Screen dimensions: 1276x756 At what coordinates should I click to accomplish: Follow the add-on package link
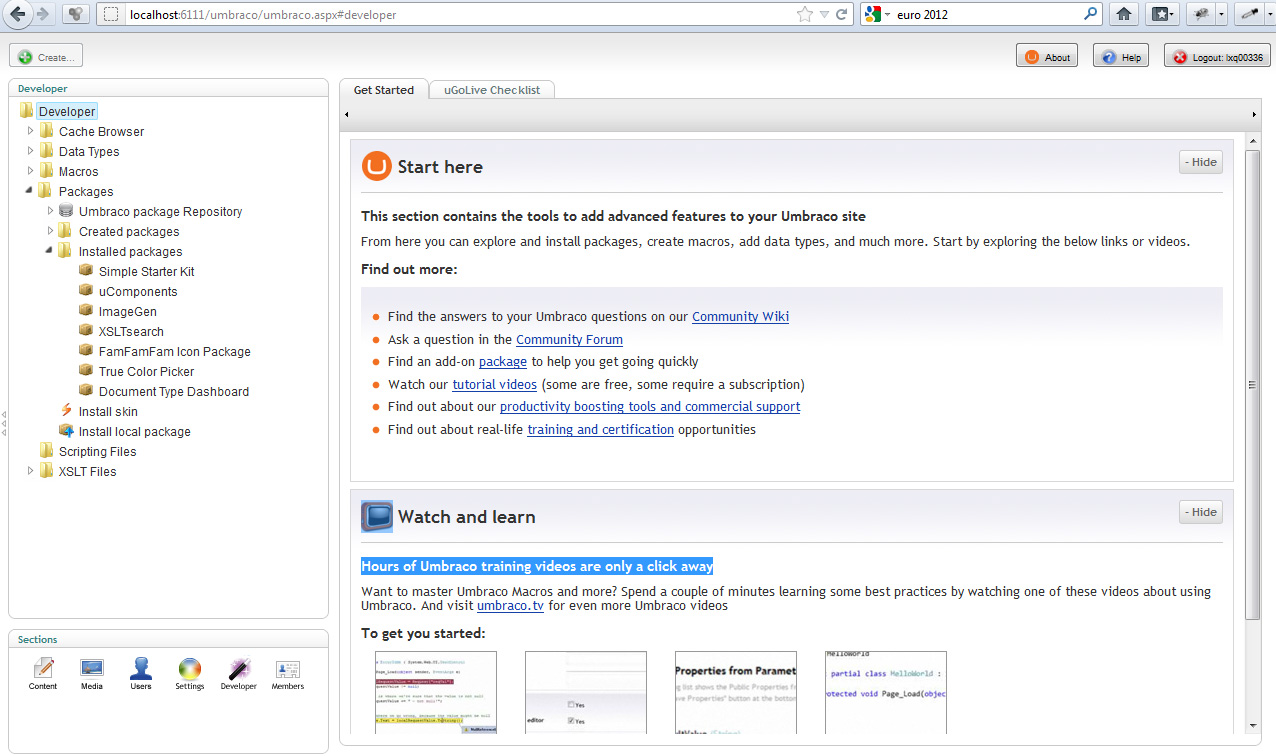[502, 361]
